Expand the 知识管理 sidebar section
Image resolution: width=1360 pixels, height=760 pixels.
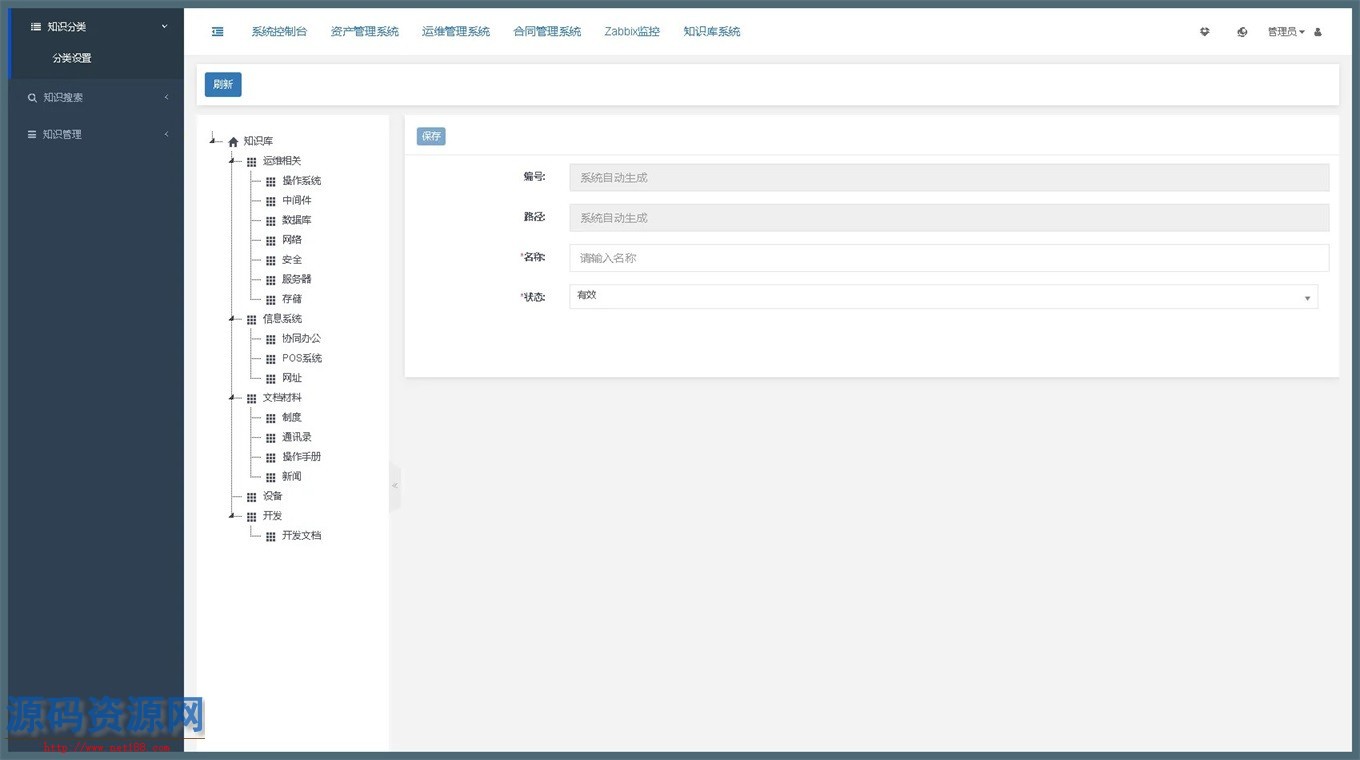click(96, 134)
